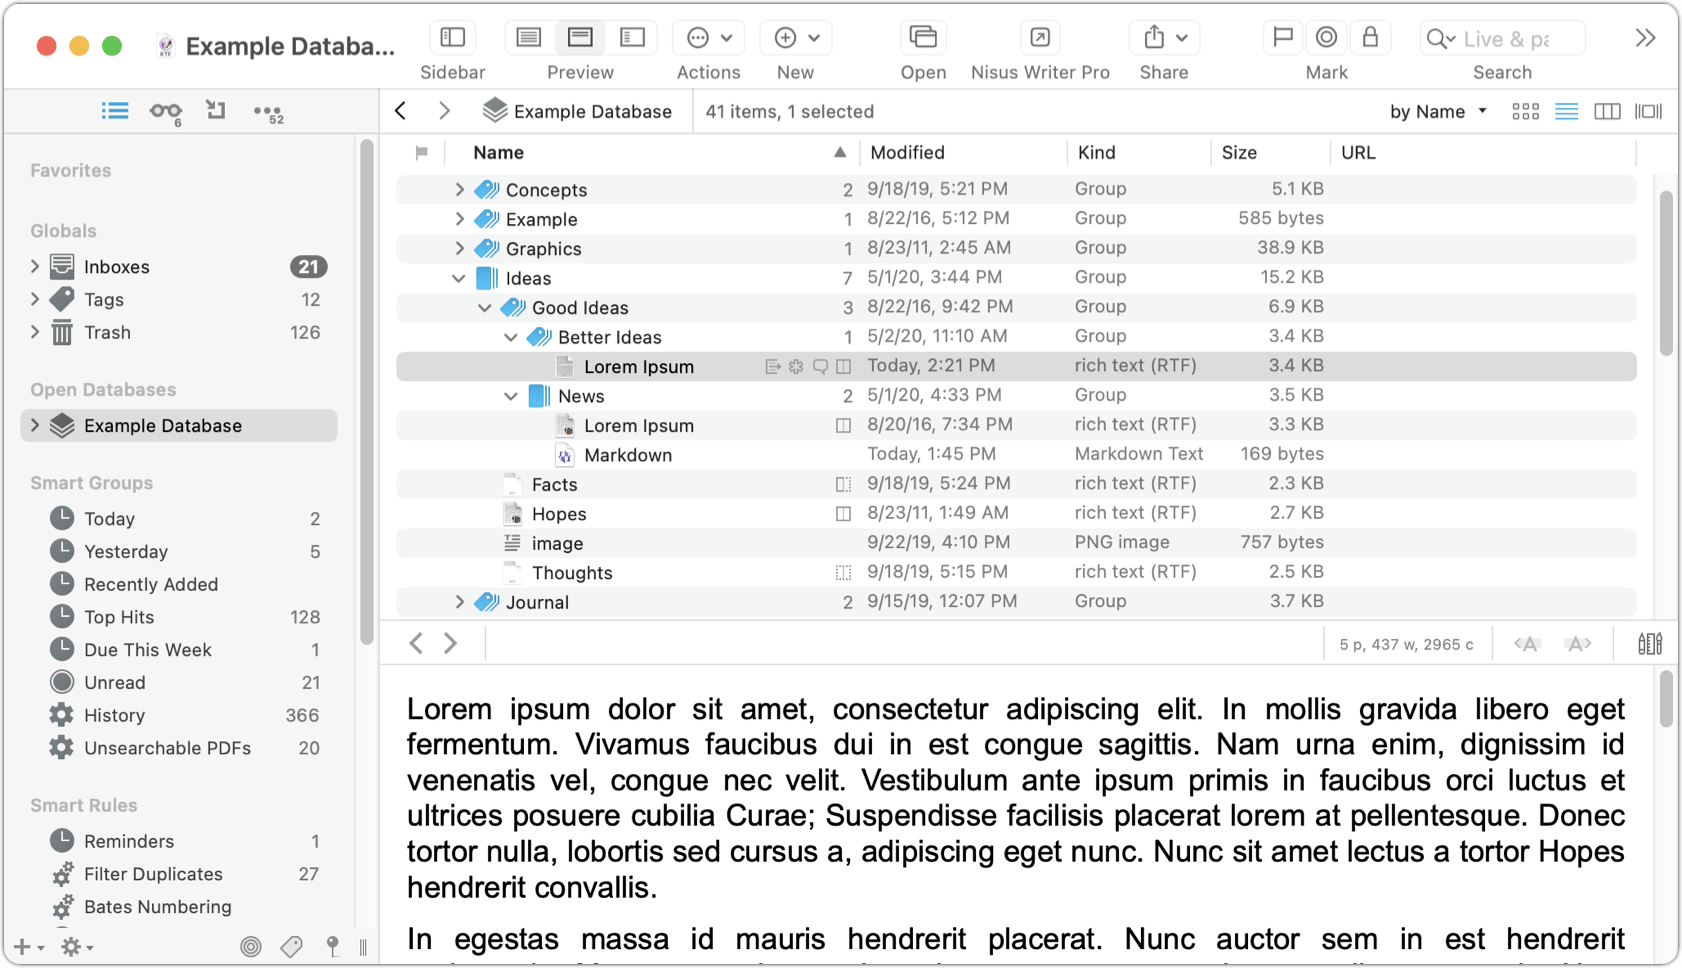1682x968 pixels.
Task: Select Example Database in Open Databases
Action: [178, 426]
